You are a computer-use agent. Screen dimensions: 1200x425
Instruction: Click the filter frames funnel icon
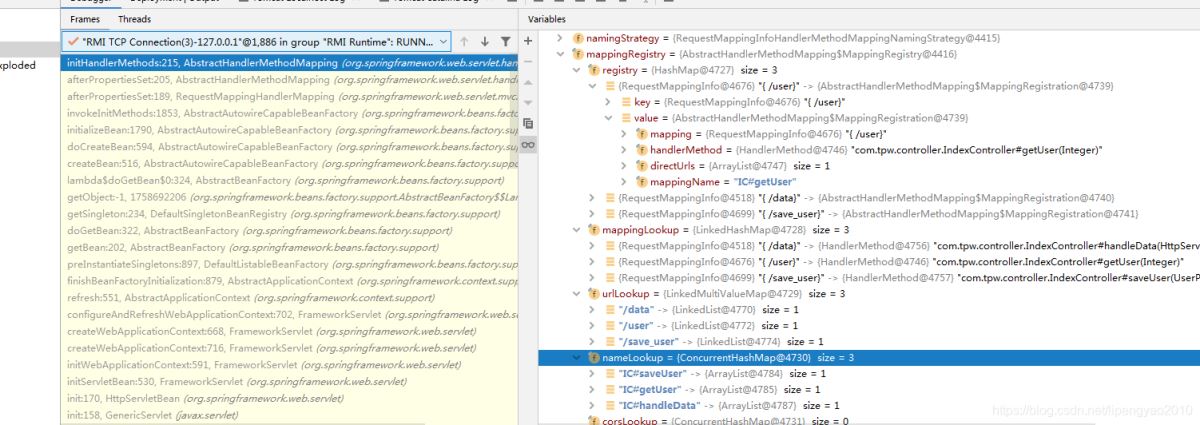(506, 42)
